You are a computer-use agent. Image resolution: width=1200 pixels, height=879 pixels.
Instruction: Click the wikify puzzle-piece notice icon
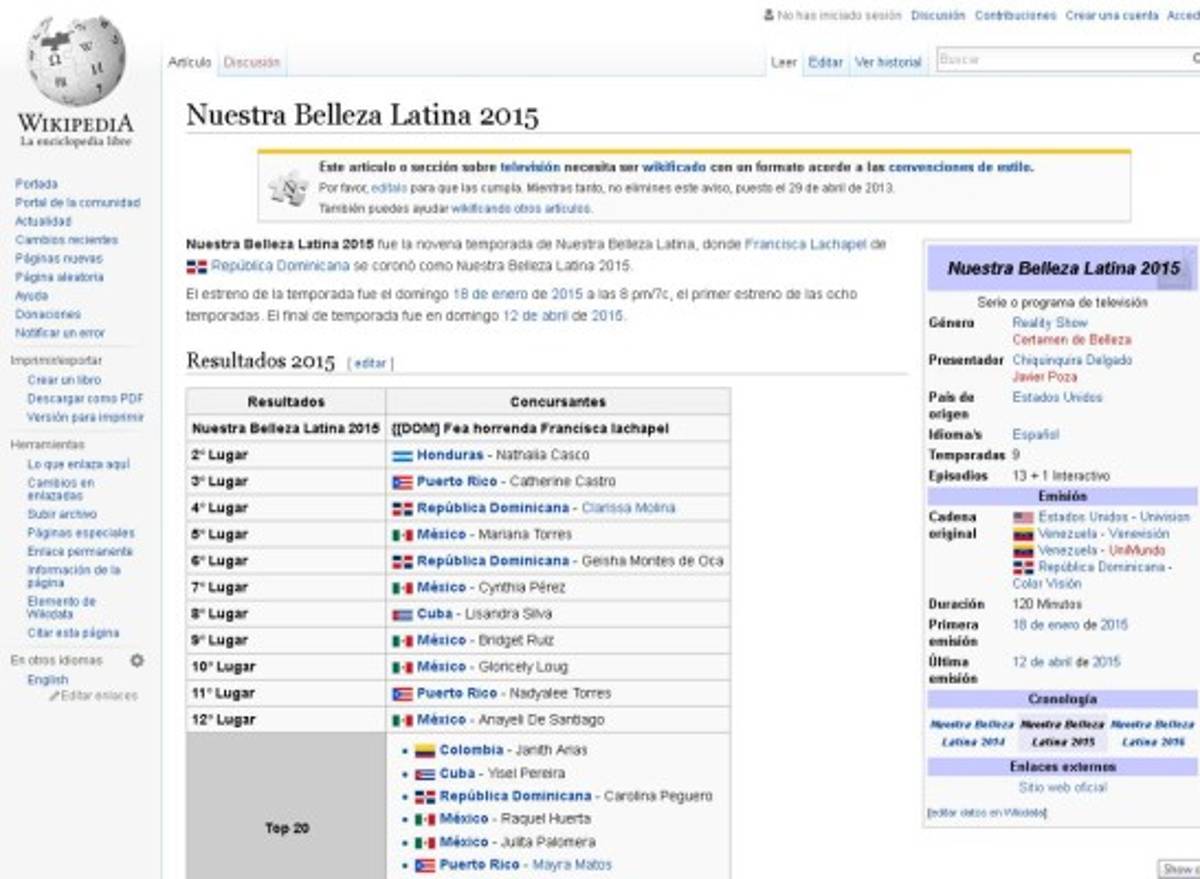[x=288, y=187]
